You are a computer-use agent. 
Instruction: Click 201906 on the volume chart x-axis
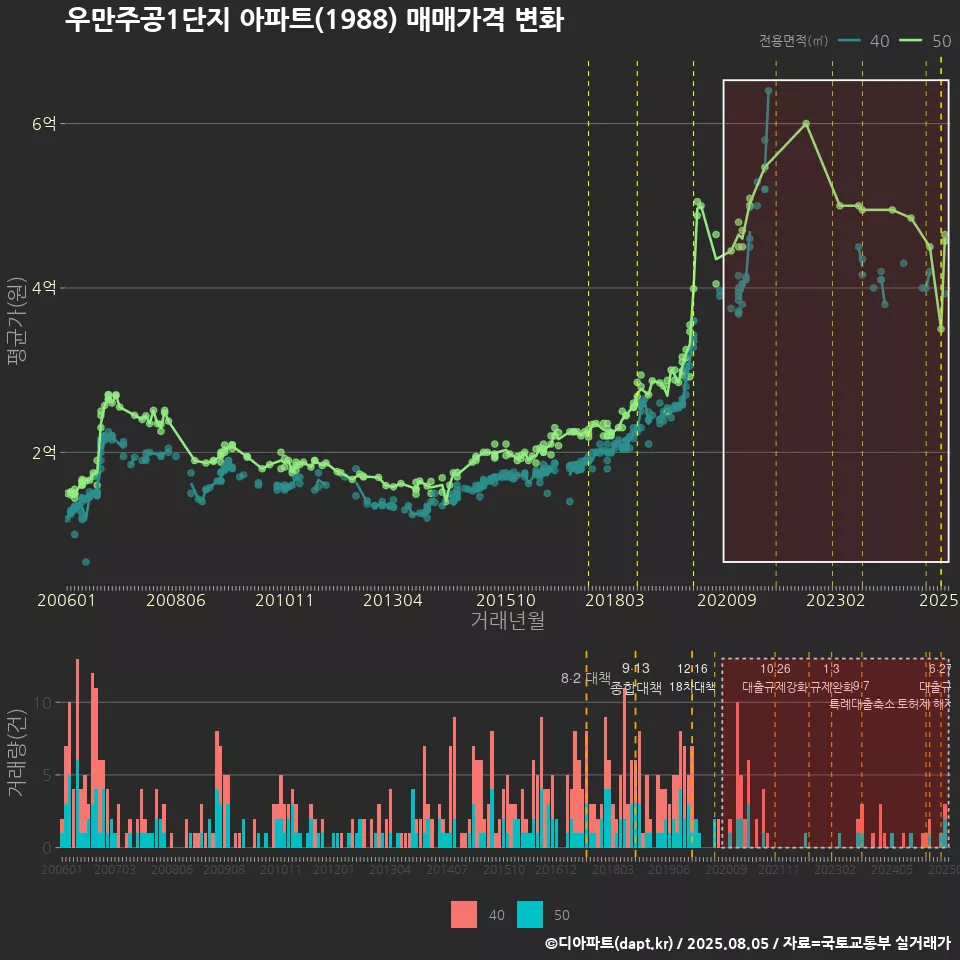(669, 869)
